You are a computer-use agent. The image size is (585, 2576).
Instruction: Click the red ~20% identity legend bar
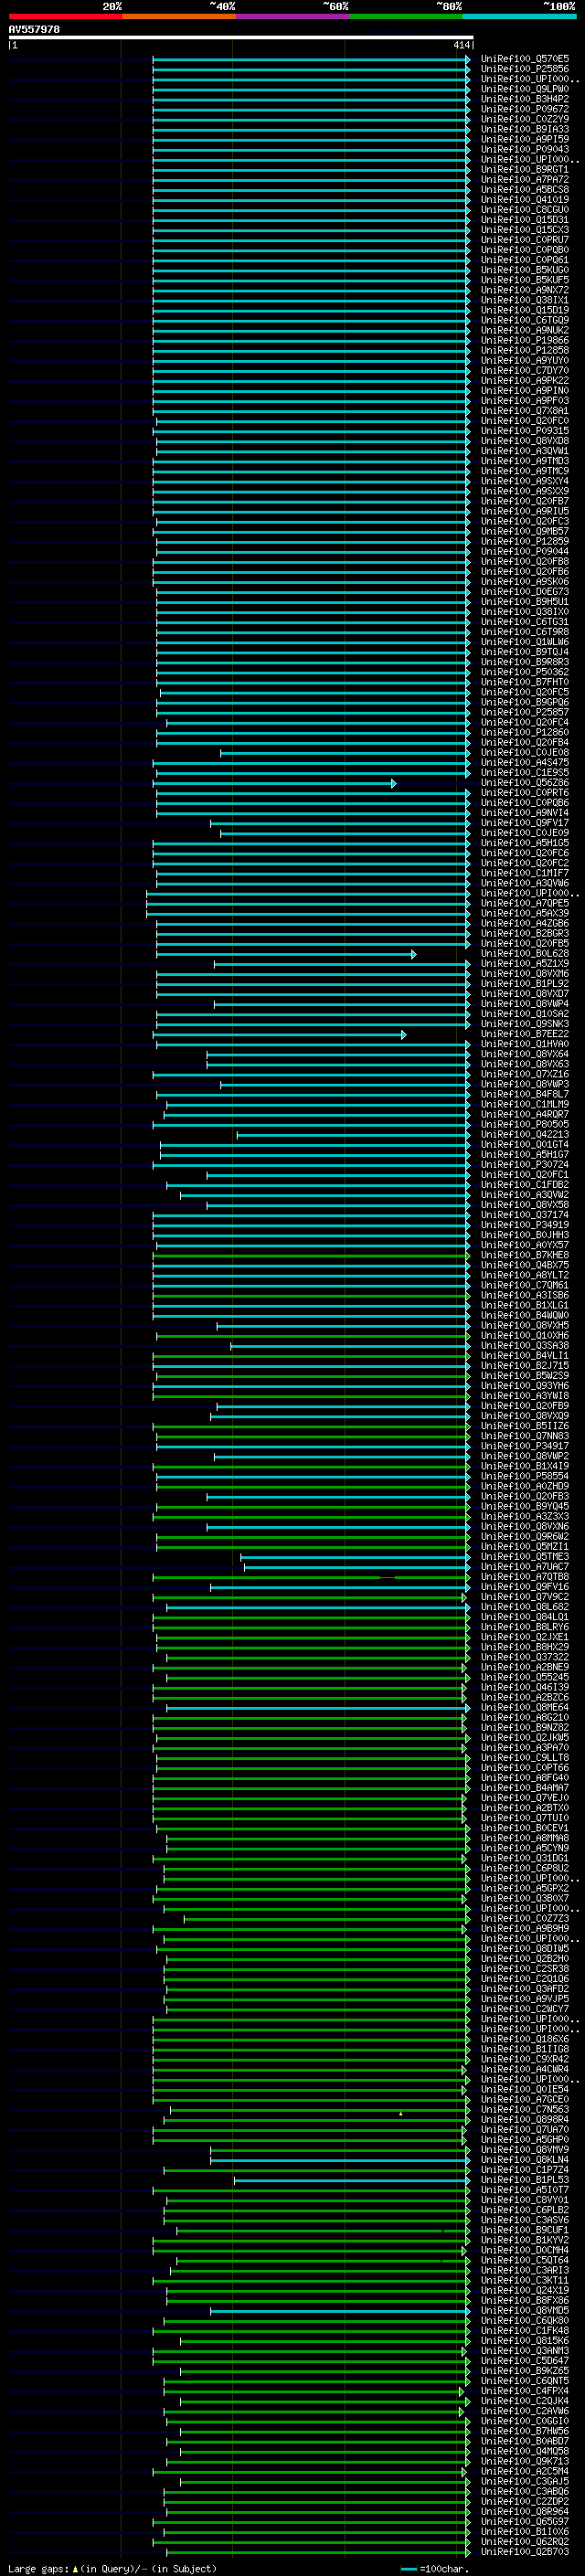[x=65, y=16]
